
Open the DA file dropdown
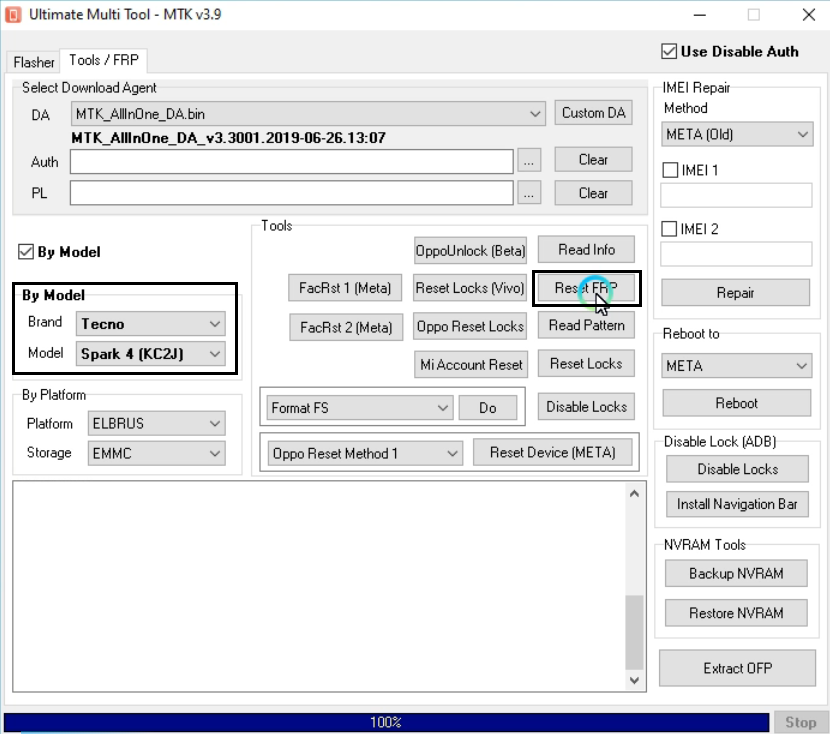coord(308,114)
